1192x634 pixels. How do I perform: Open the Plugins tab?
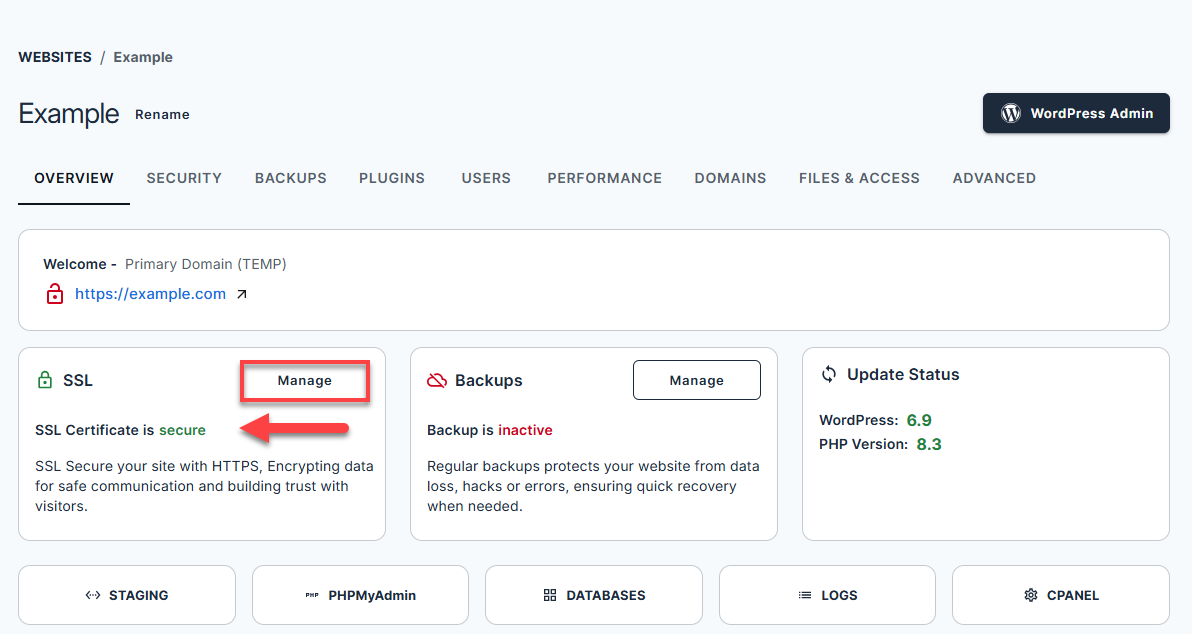coord(392,178)
